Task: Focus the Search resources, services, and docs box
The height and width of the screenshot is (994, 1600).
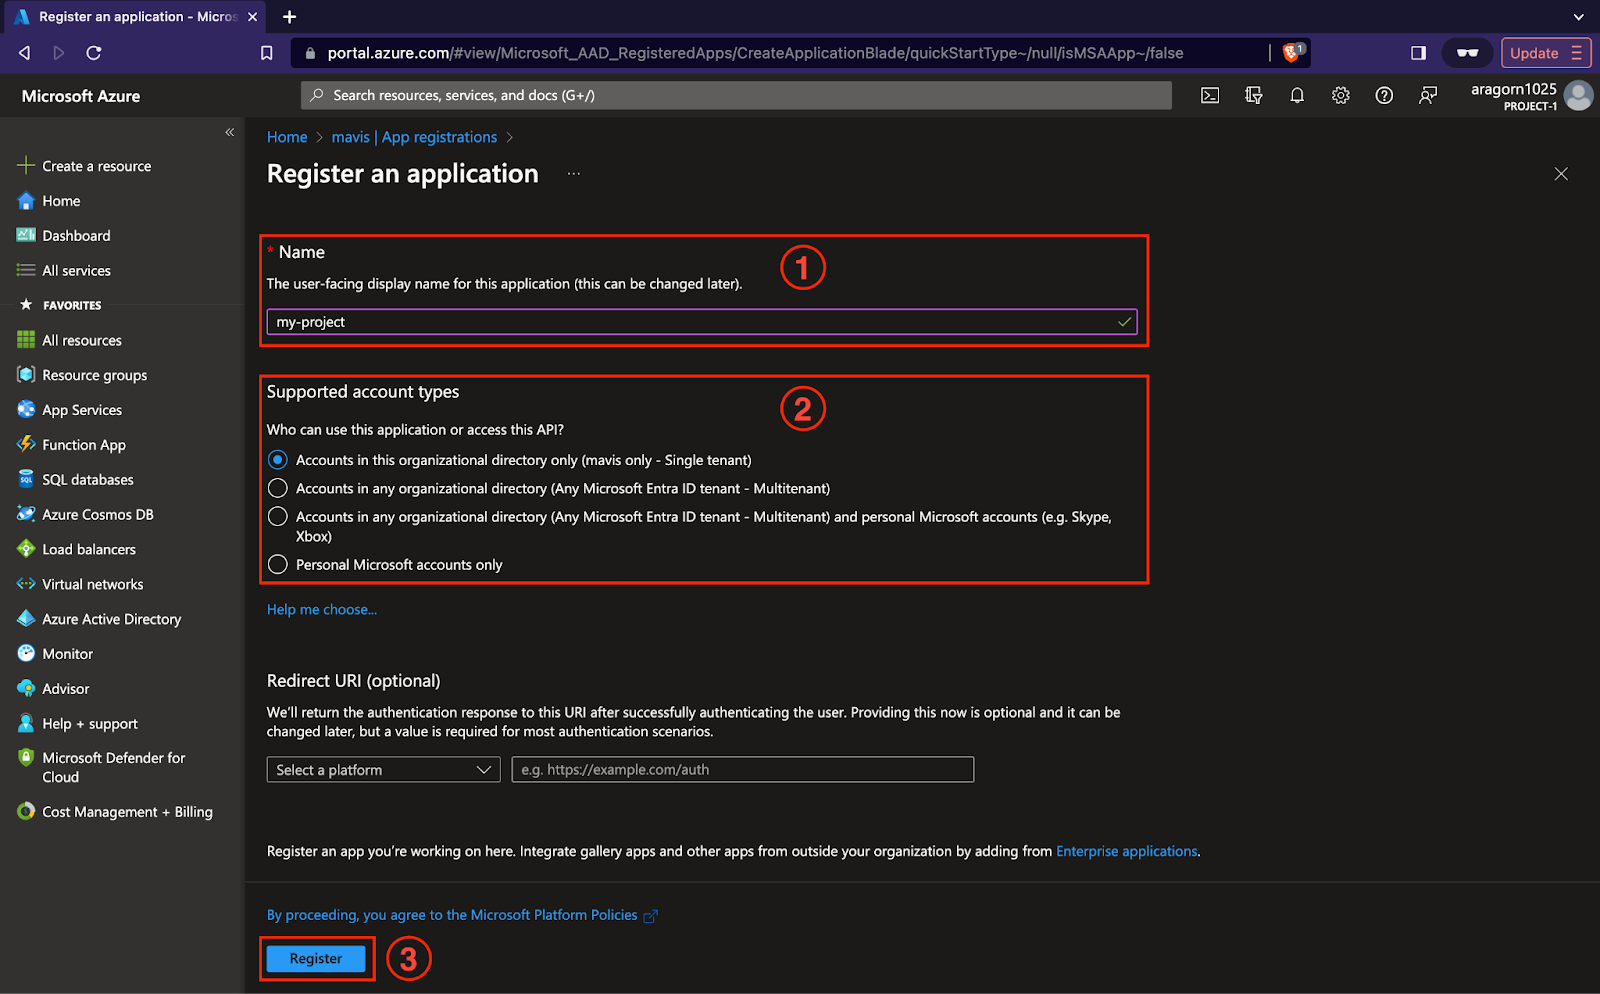Action: tap(736, 95)
